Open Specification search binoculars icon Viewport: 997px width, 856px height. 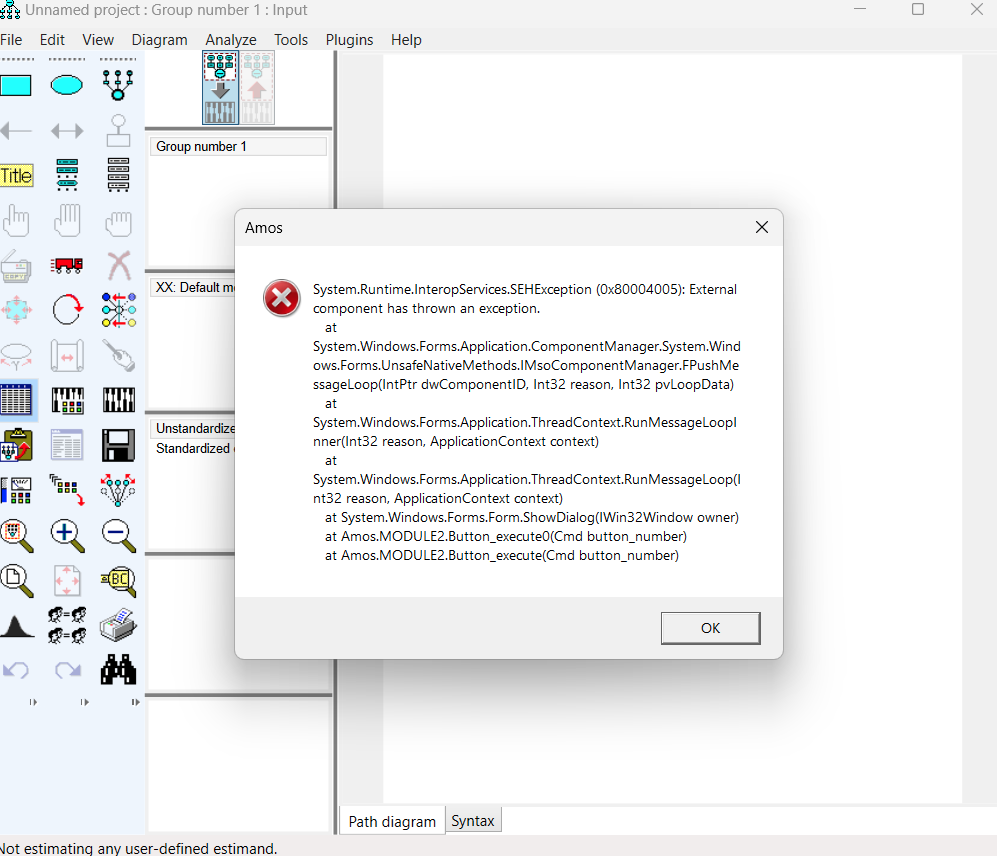[x=118, y=670]
